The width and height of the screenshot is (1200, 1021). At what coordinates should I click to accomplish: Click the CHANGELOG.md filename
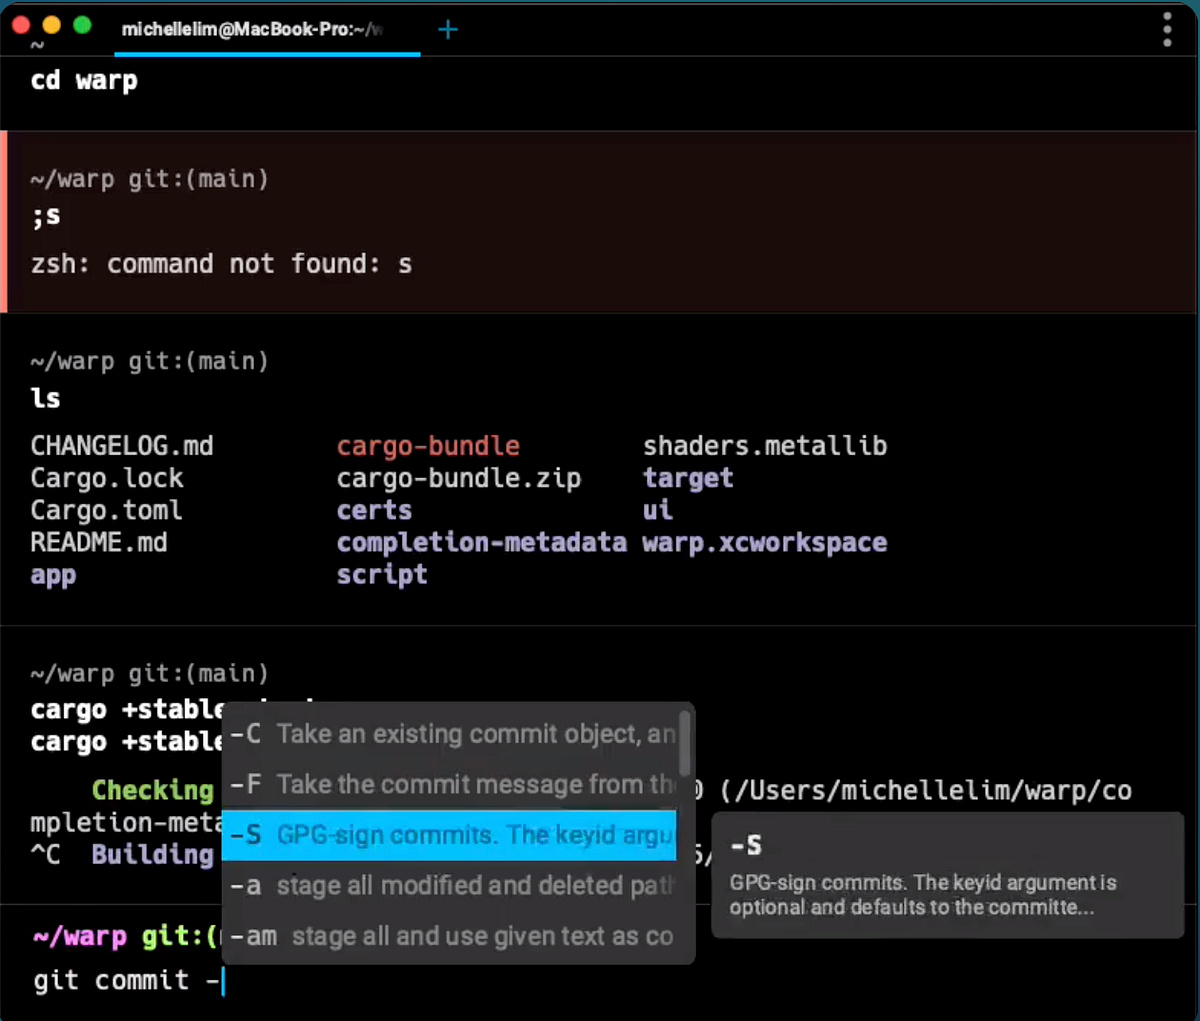pyautogui.click(x=122, y=446)
